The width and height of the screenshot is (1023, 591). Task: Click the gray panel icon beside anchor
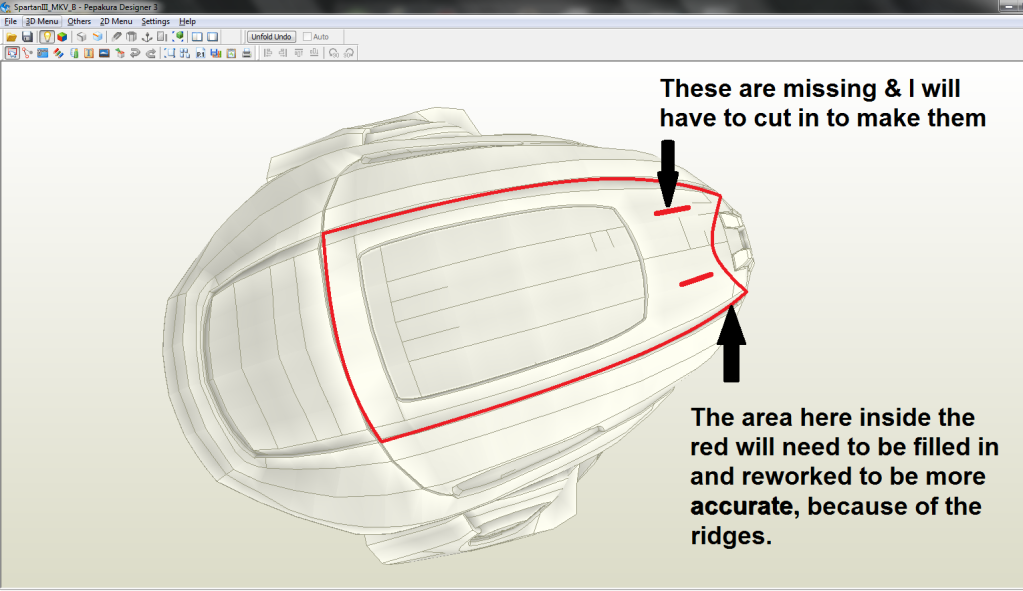(x=162, y=37)
